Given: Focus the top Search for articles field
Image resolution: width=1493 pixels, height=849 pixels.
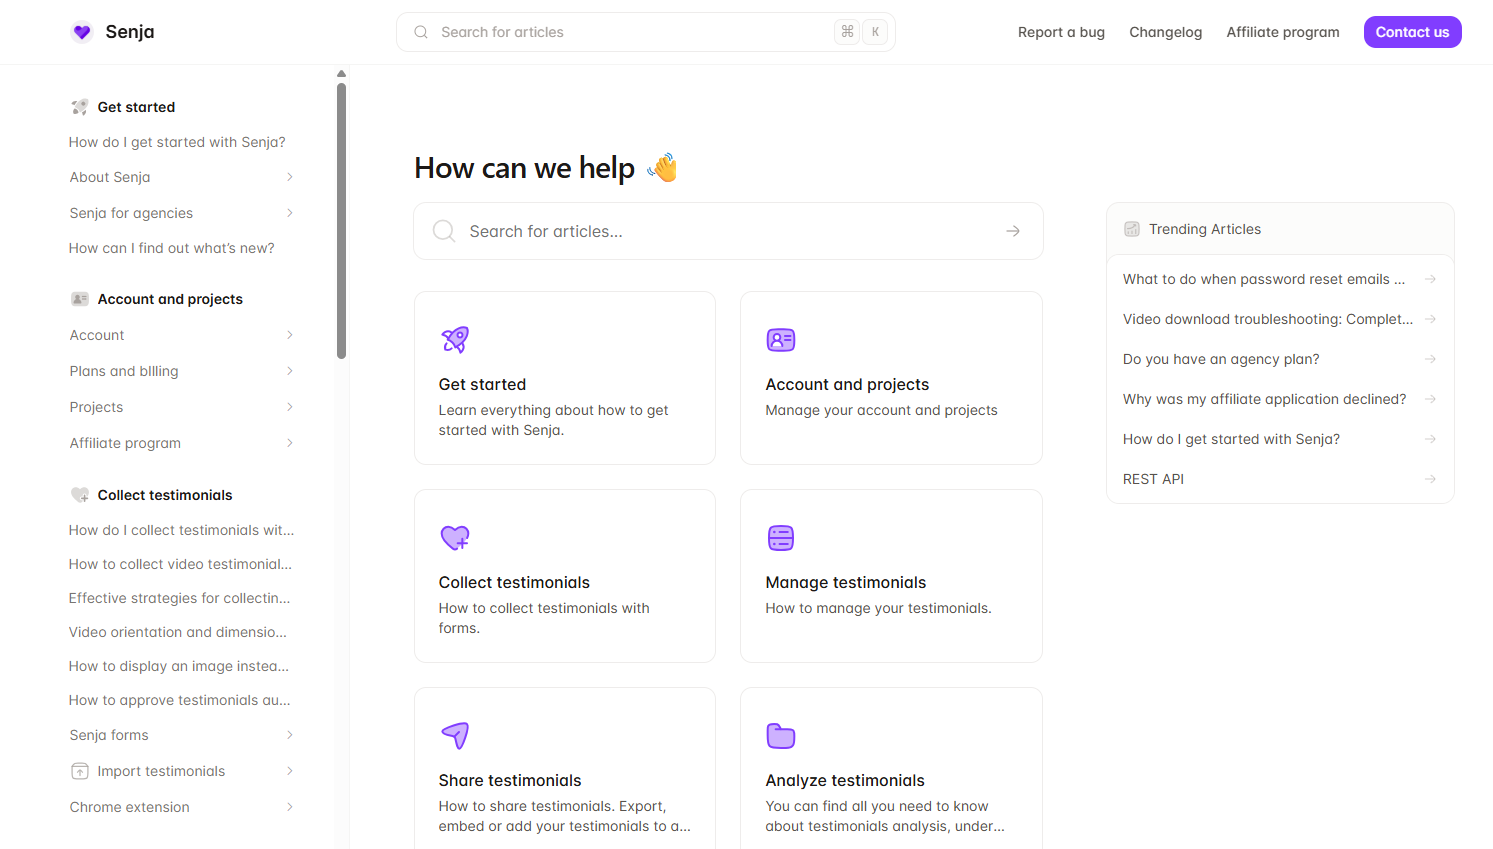Looking at the screenshot, I should pos(645,32).
